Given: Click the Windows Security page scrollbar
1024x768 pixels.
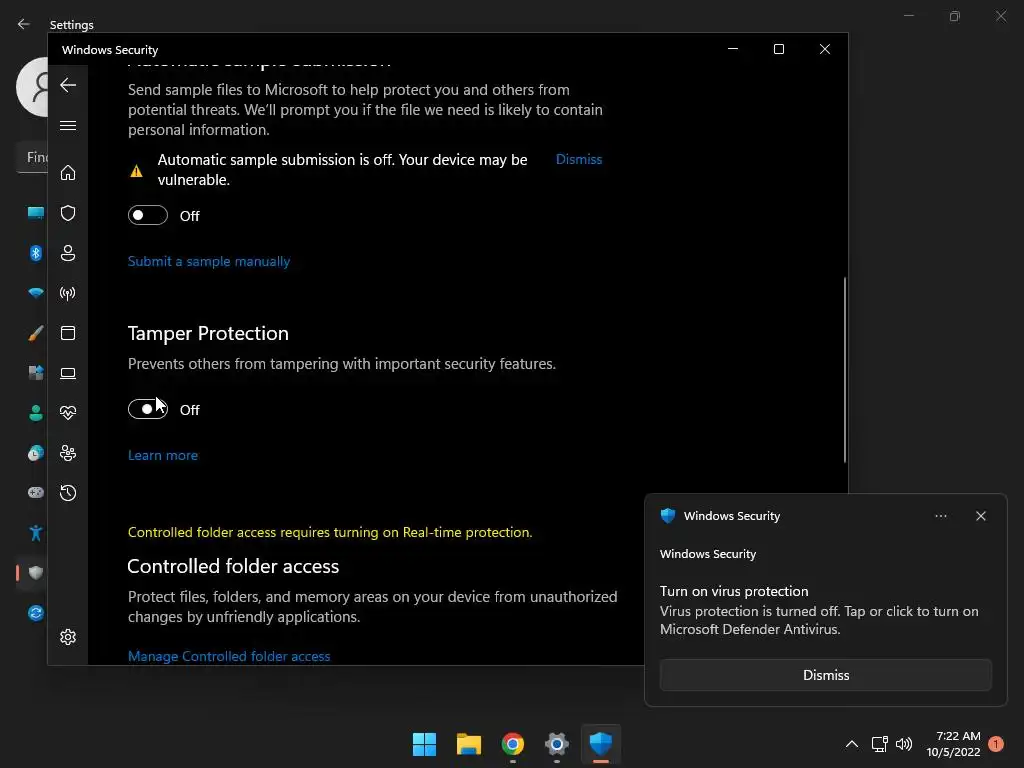Looking at the screenshot, I should [844, 370].
